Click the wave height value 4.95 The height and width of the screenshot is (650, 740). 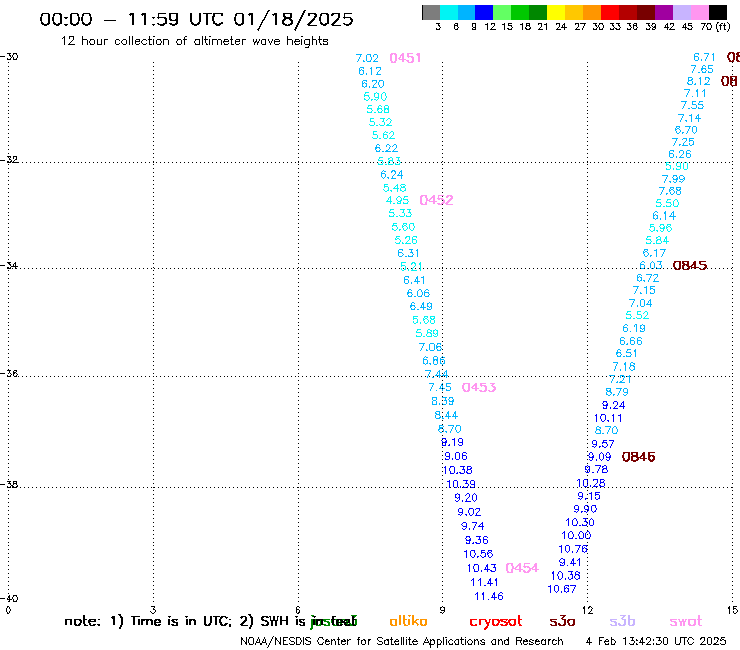tap(397, 200)
